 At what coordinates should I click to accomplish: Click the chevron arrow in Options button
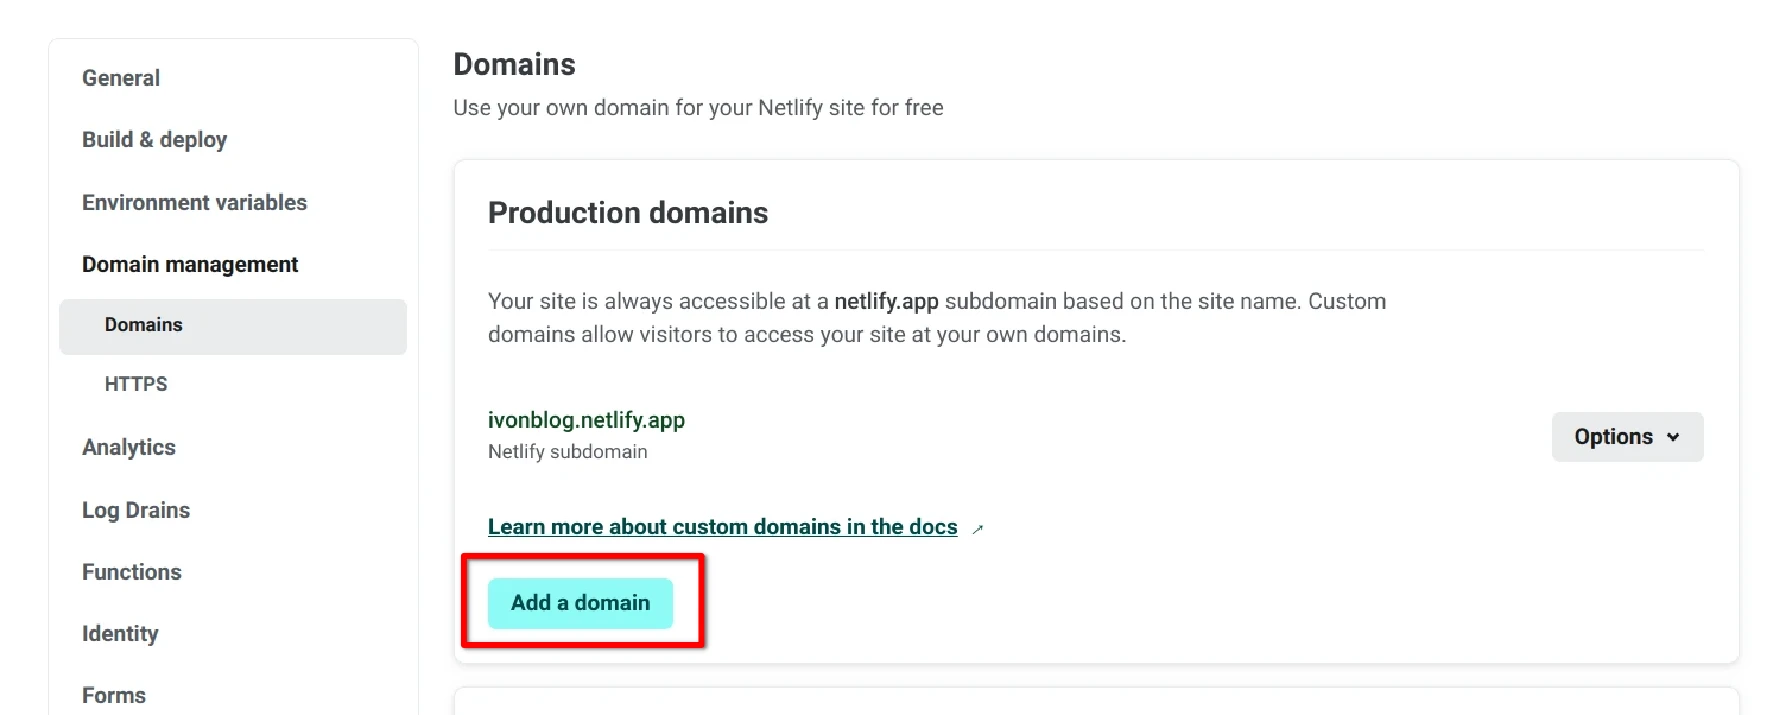[x=1673, y=437]
